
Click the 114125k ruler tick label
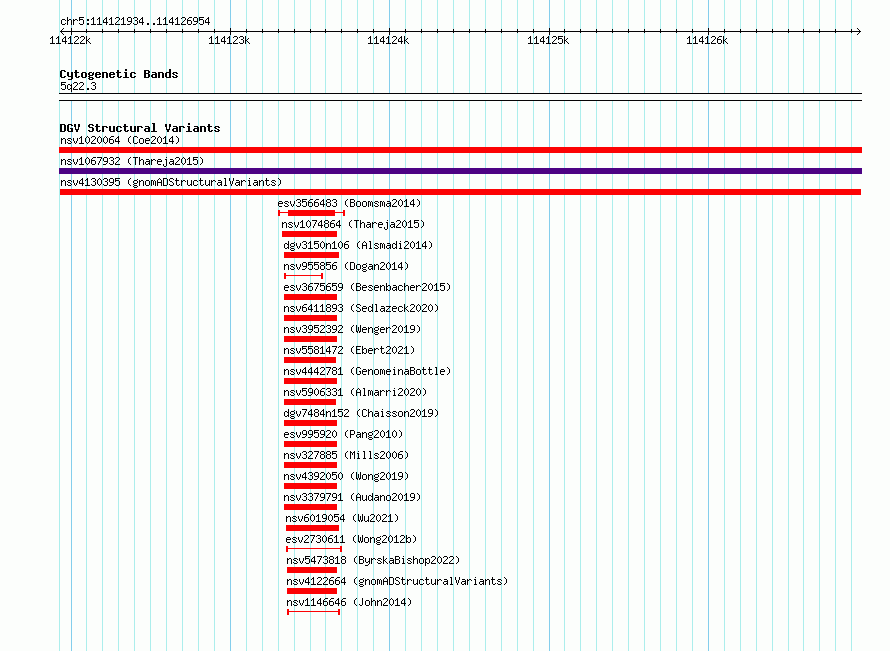(x=548, y=40)
